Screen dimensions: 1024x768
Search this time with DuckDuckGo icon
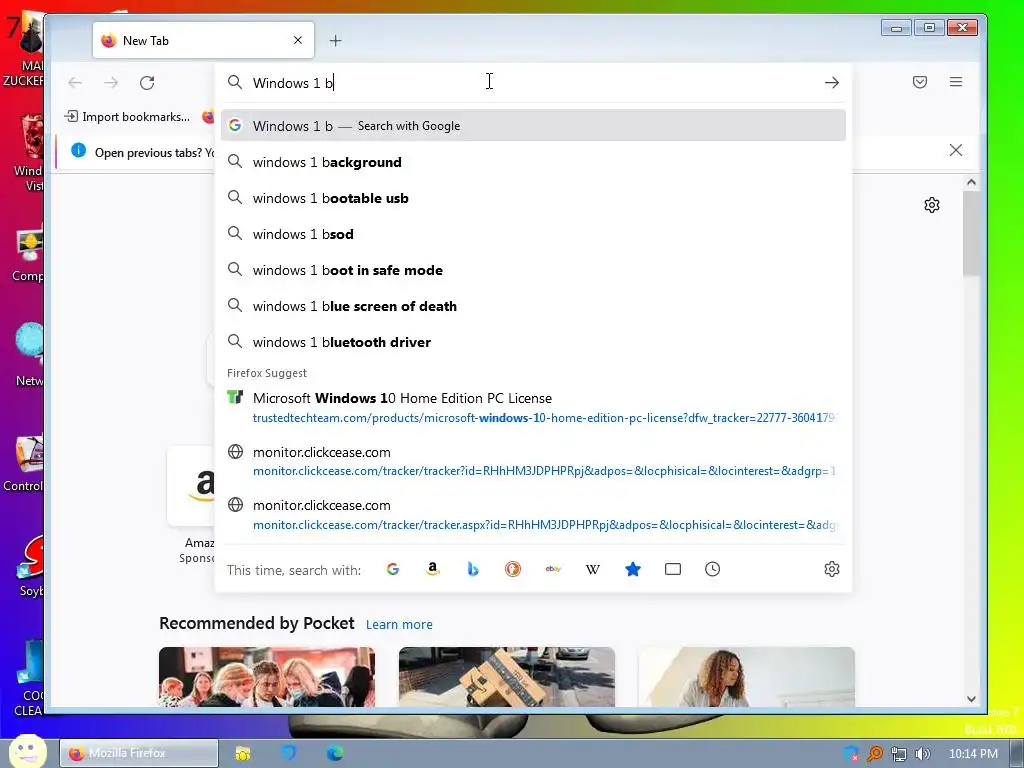(x=513, y=569)
